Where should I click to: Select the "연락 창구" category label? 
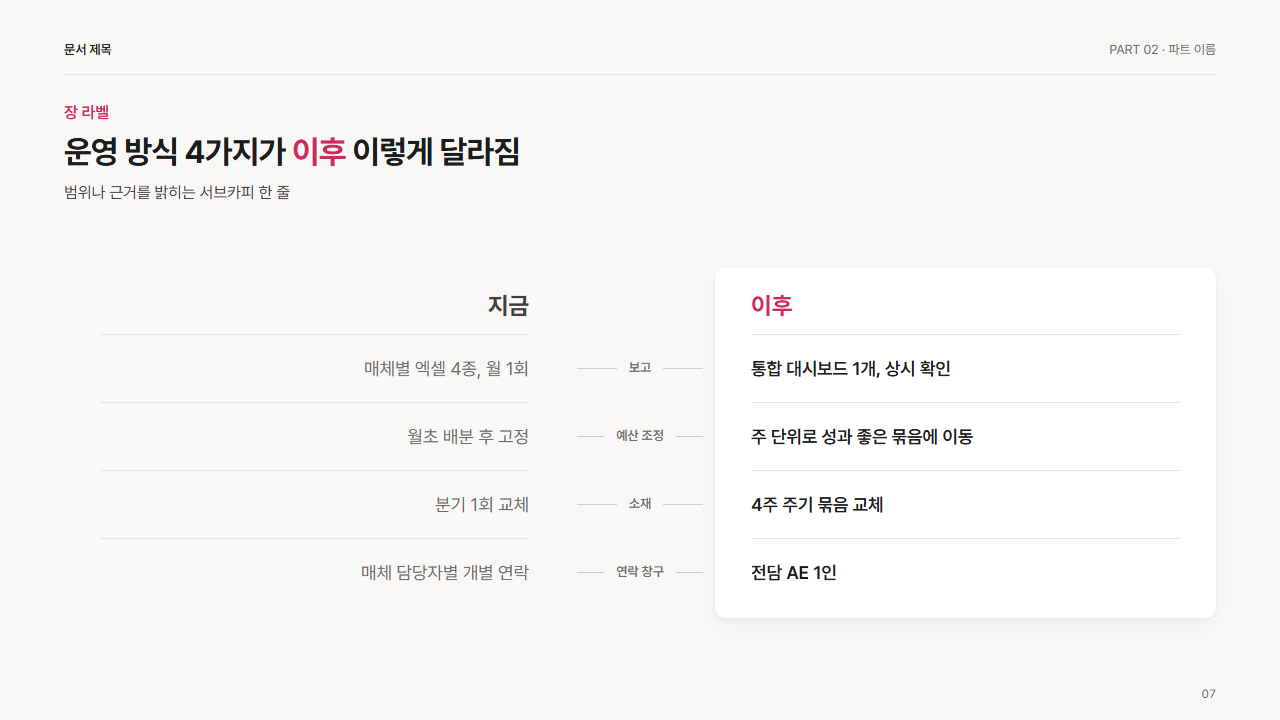coord(640,572)
